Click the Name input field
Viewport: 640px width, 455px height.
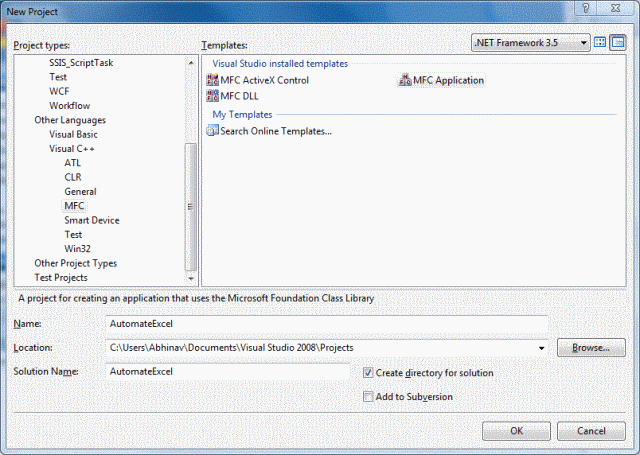pyautogui.click(x=326, y=324)
